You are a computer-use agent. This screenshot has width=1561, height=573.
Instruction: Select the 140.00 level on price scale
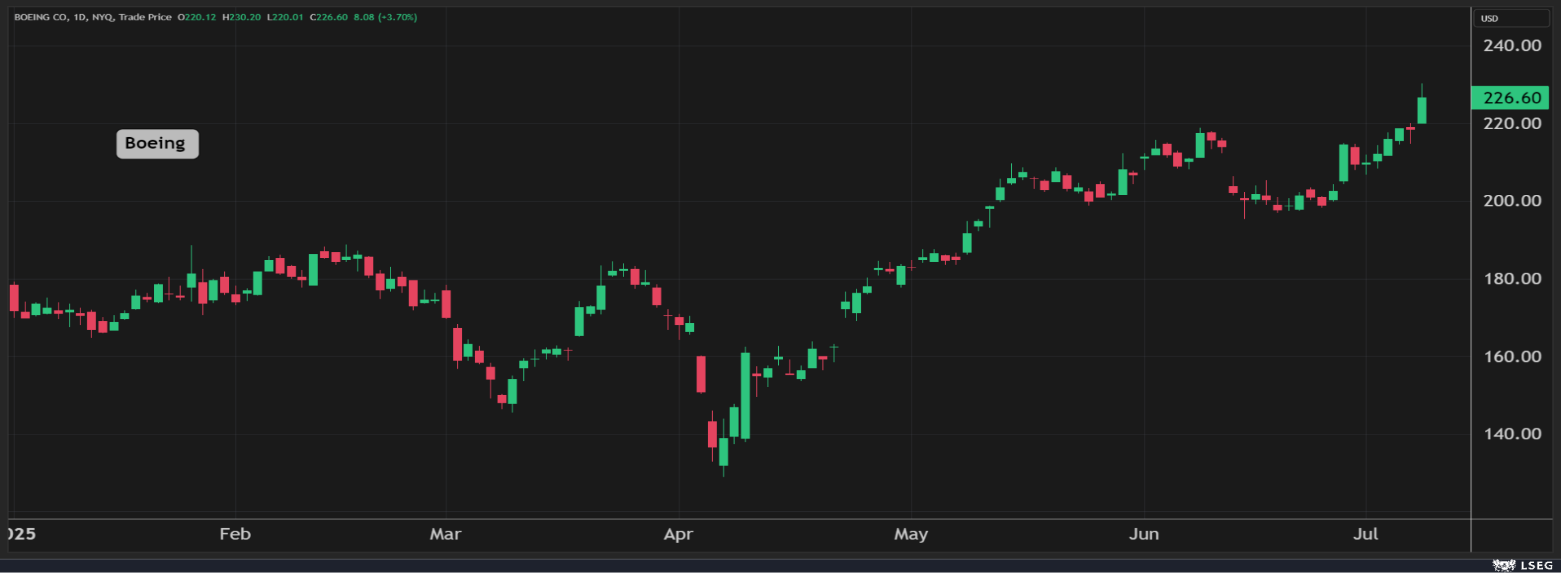point(1511,434)
